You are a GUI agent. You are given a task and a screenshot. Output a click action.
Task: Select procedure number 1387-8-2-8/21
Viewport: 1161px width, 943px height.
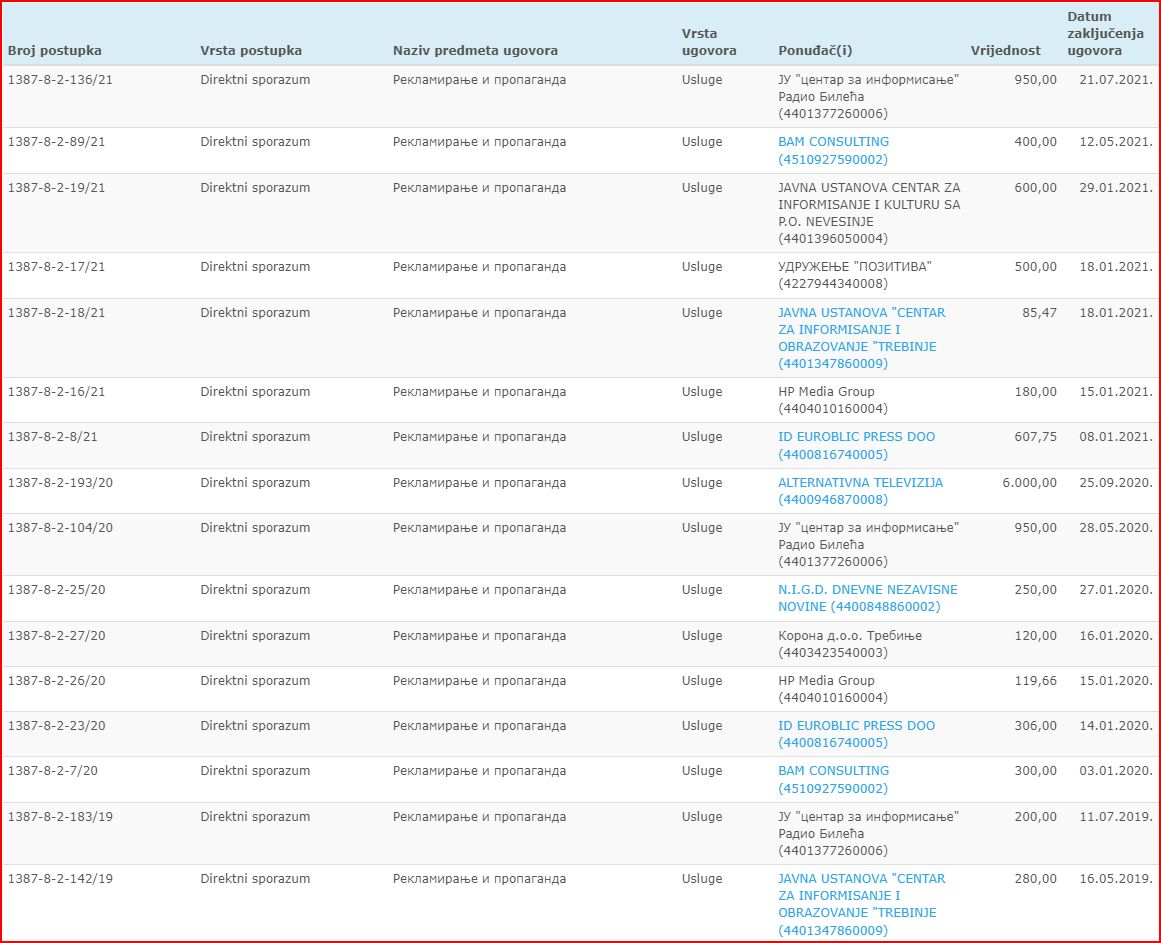click(x=53, y=437)
